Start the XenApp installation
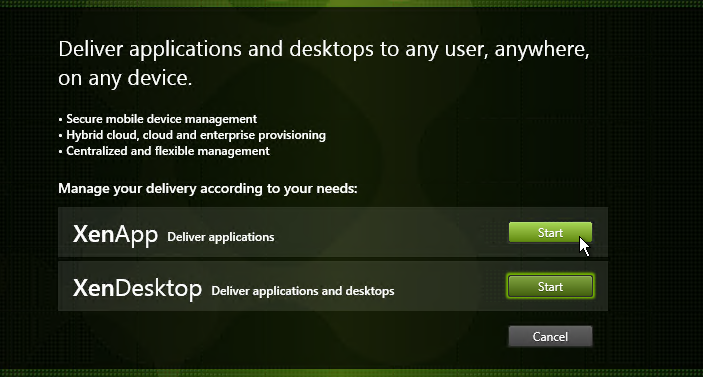The image size is (703, 377). (550, 233)
